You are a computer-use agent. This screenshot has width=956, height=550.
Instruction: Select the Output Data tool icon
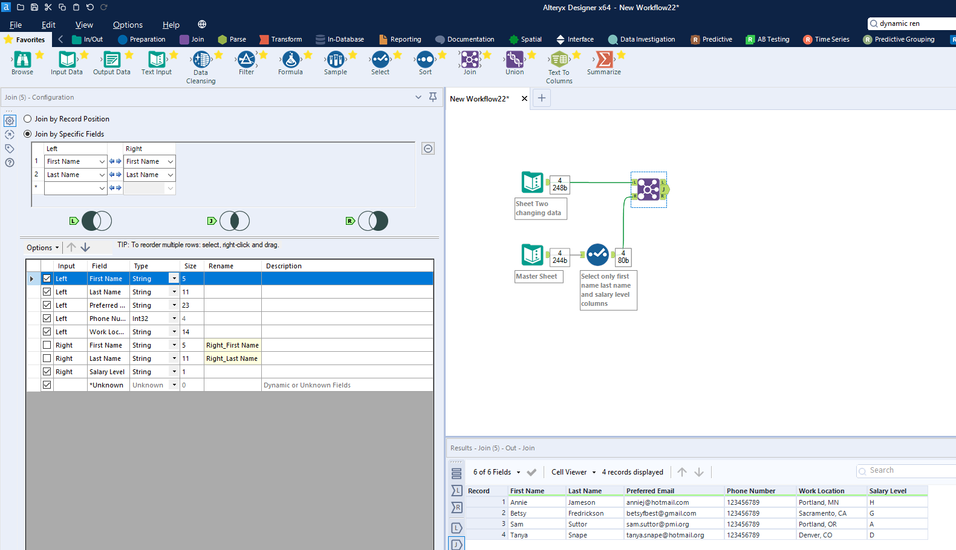112,59
